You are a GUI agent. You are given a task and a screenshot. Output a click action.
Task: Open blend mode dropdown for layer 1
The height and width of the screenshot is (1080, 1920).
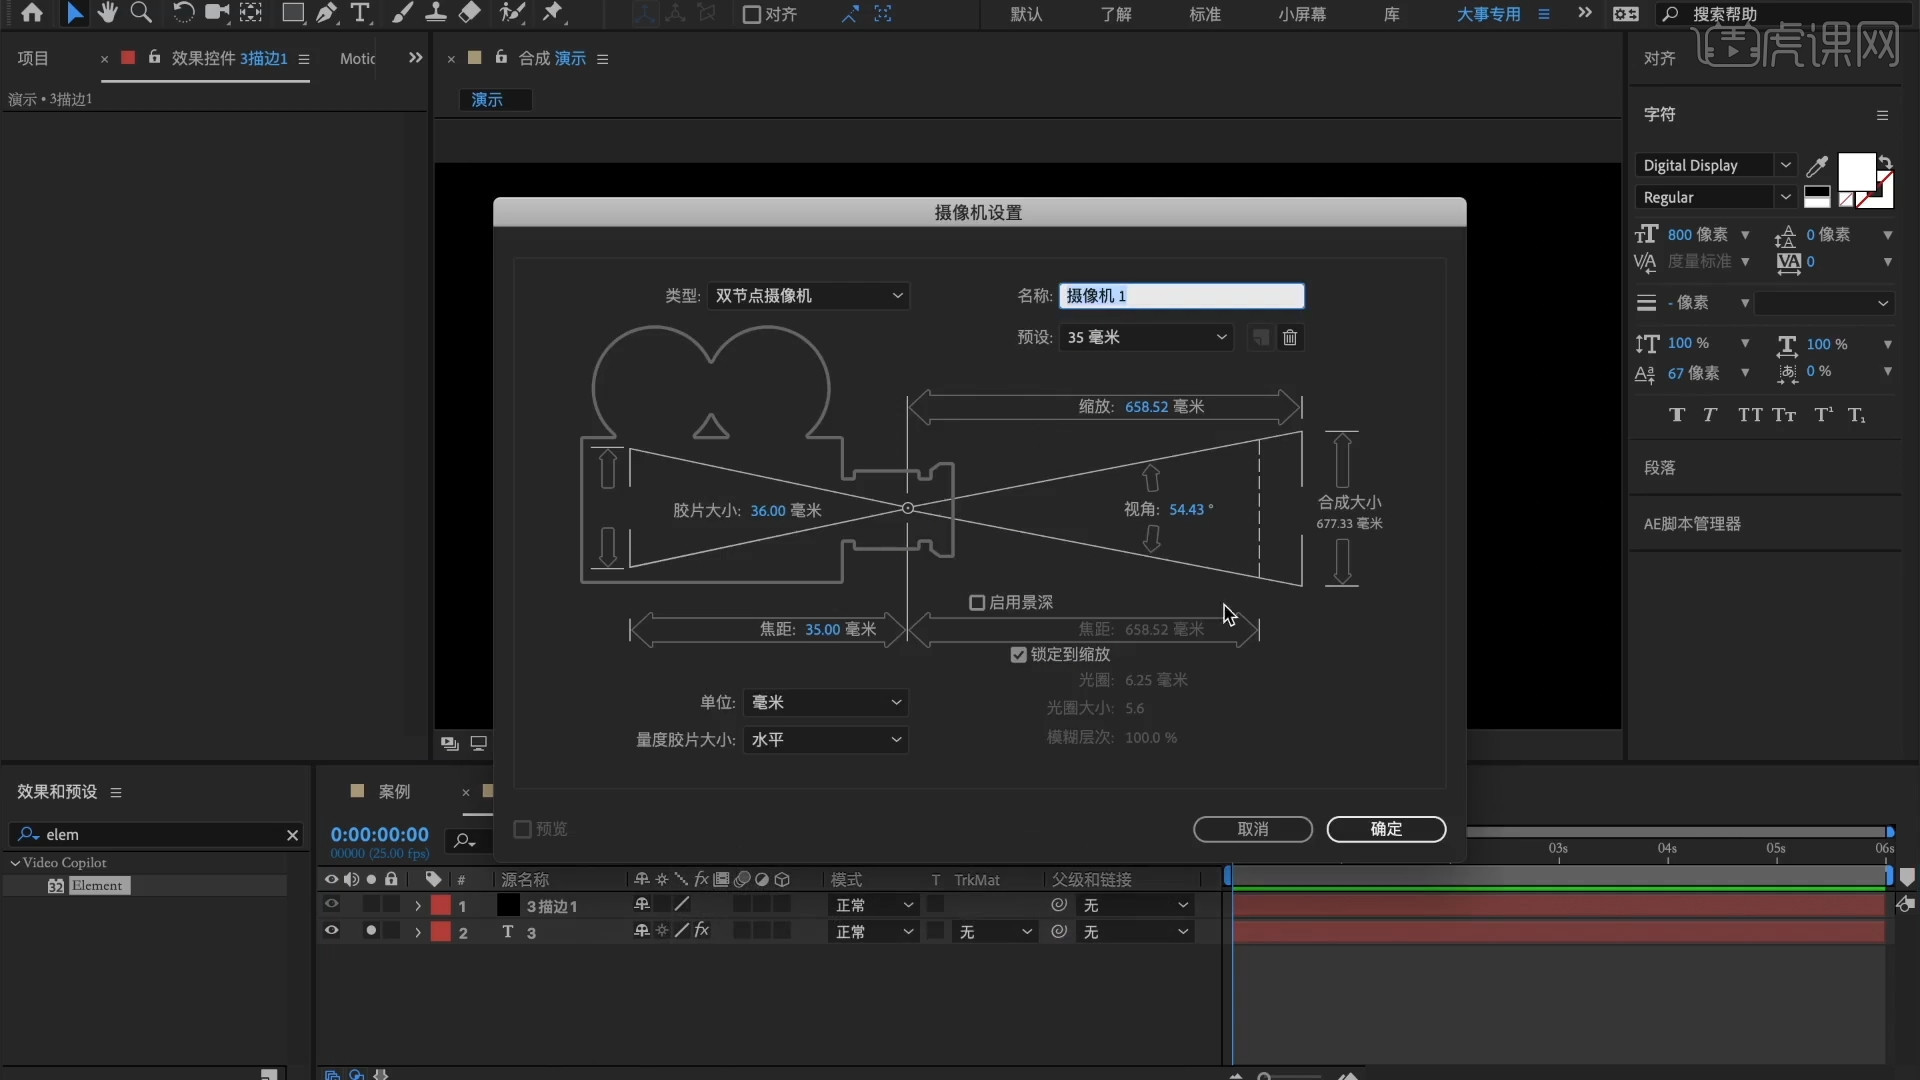pyautogui.click(x=873, y=905)
